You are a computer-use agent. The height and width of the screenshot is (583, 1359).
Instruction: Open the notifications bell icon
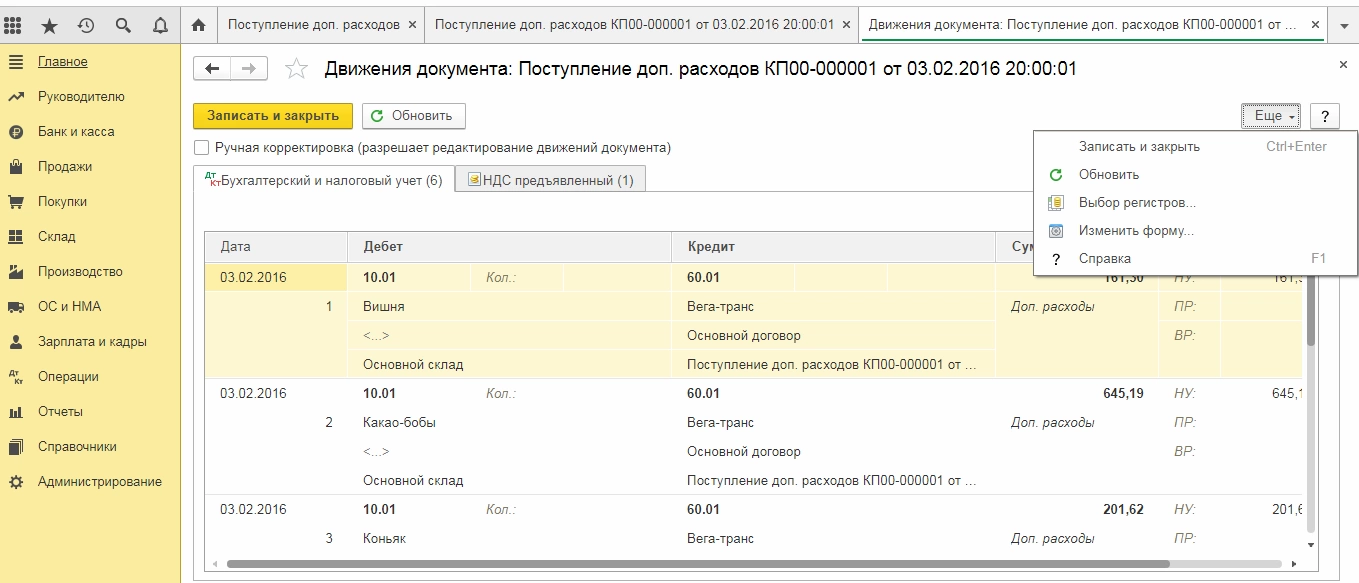click(x=160, y=26)
